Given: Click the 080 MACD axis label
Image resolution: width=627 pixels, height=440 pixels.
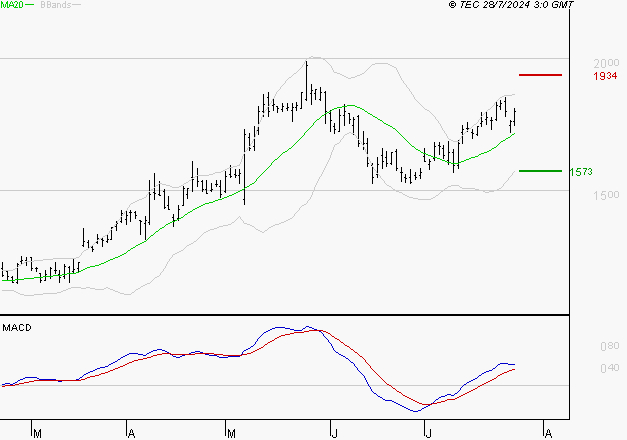Looking at the screenshot, I should pos(610,346).
